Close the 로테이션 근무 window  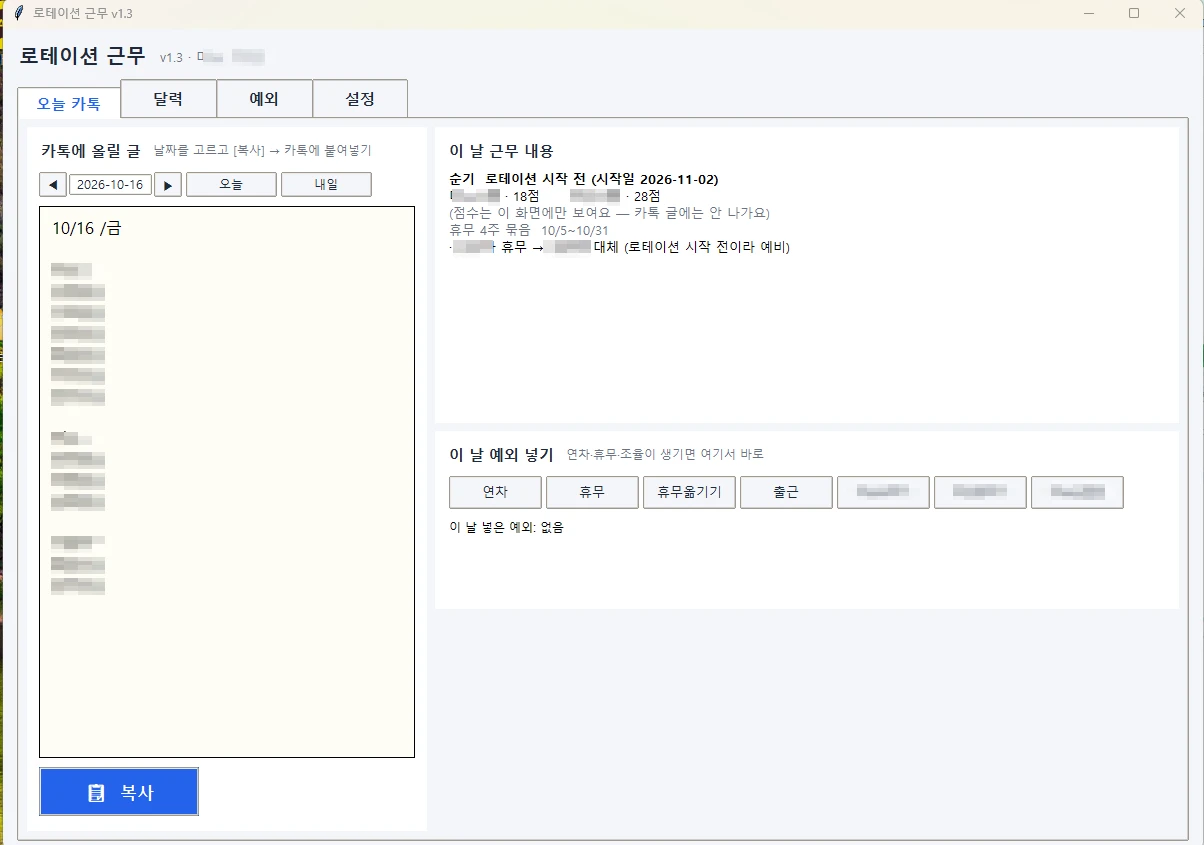pos(1180,13)
